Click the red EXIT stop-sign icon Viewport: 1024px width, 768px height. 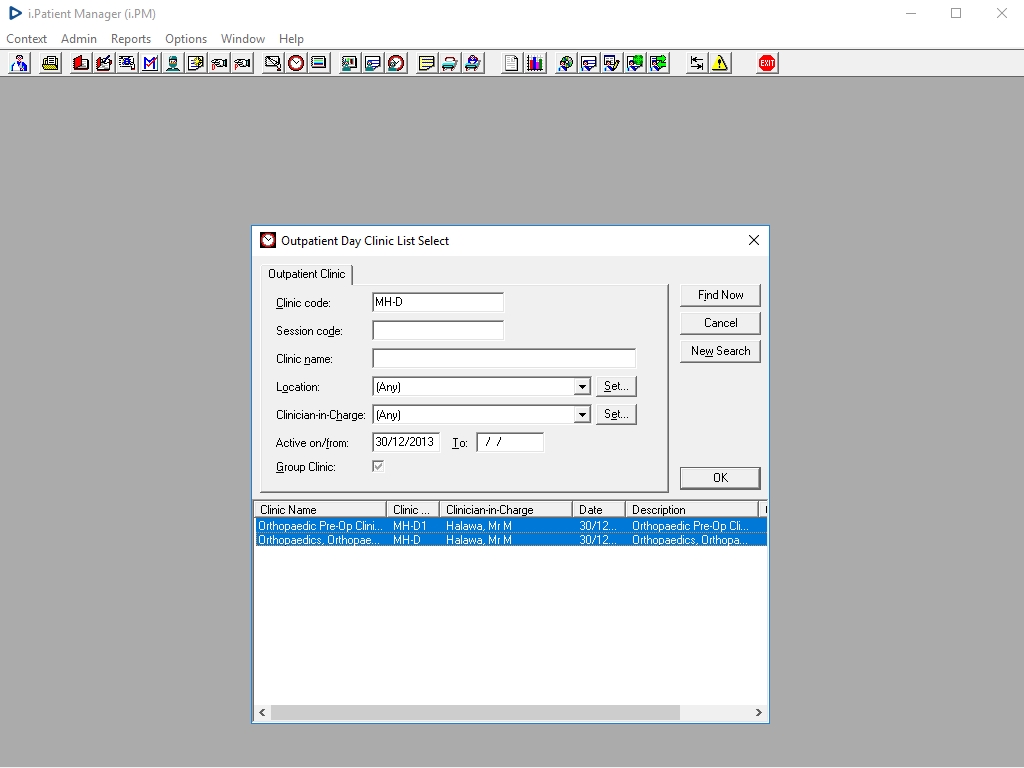click(x=767, y=63)
